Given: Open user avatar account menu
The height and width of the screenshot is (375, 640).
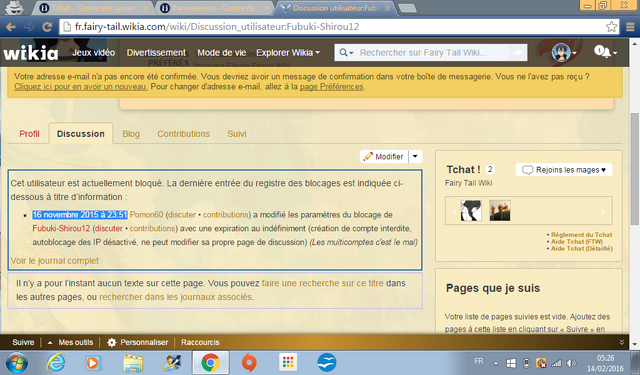Looking at the screenshot, I should pyautogui.click(x=564, y=53).
